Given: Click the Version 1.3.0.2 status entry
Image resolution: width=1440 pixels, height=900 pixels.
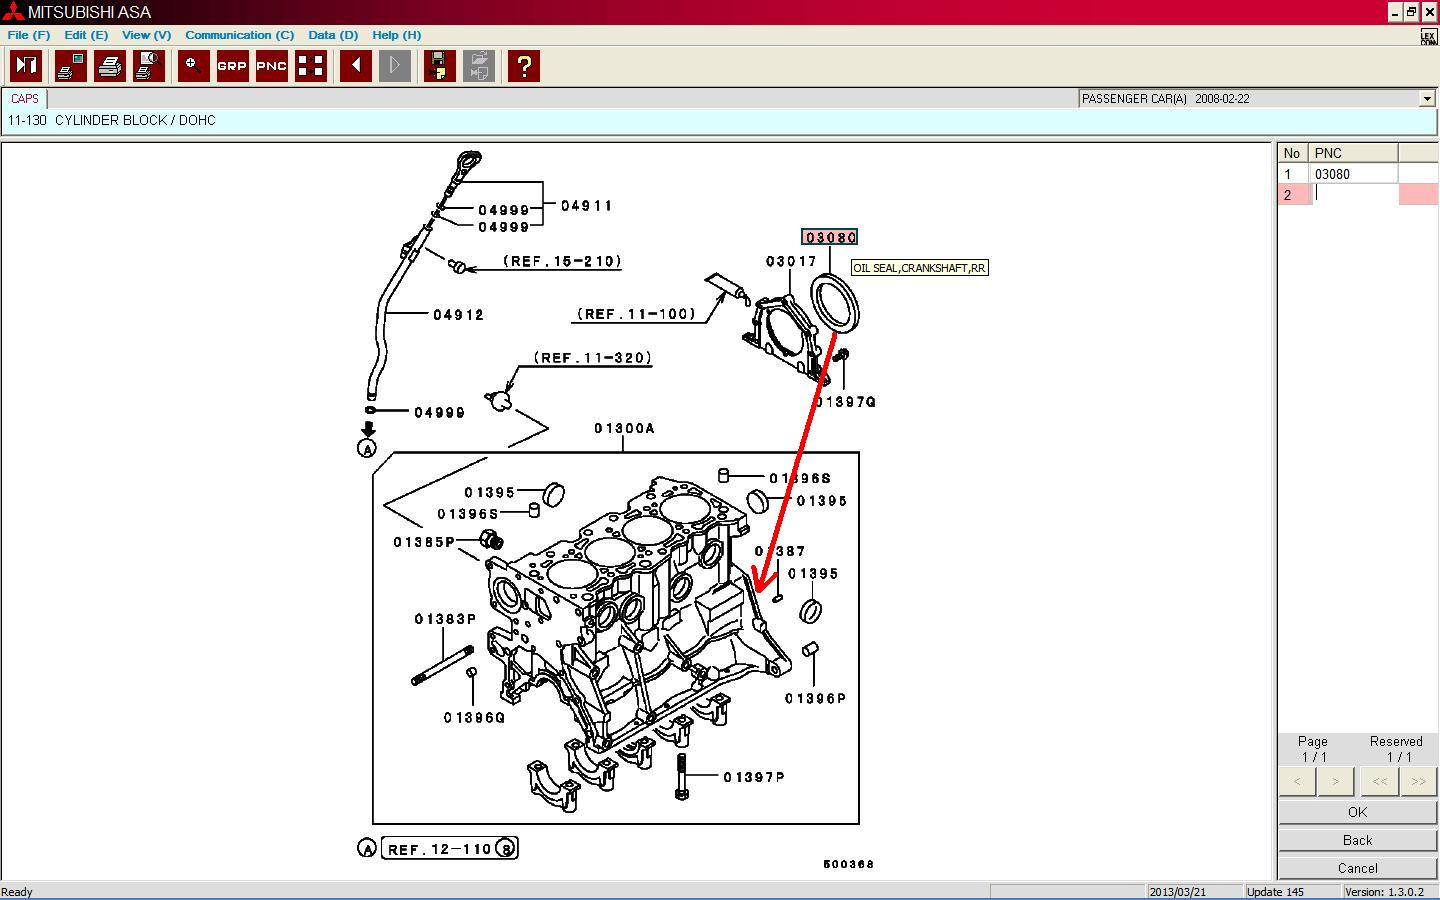Looking at the screenshot, I should click(x=1385, y=892).
